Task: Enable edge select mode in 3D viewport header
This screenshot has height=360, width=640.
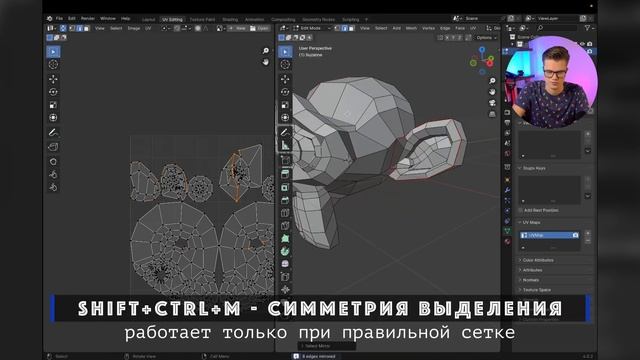Action: pos(344,28)
